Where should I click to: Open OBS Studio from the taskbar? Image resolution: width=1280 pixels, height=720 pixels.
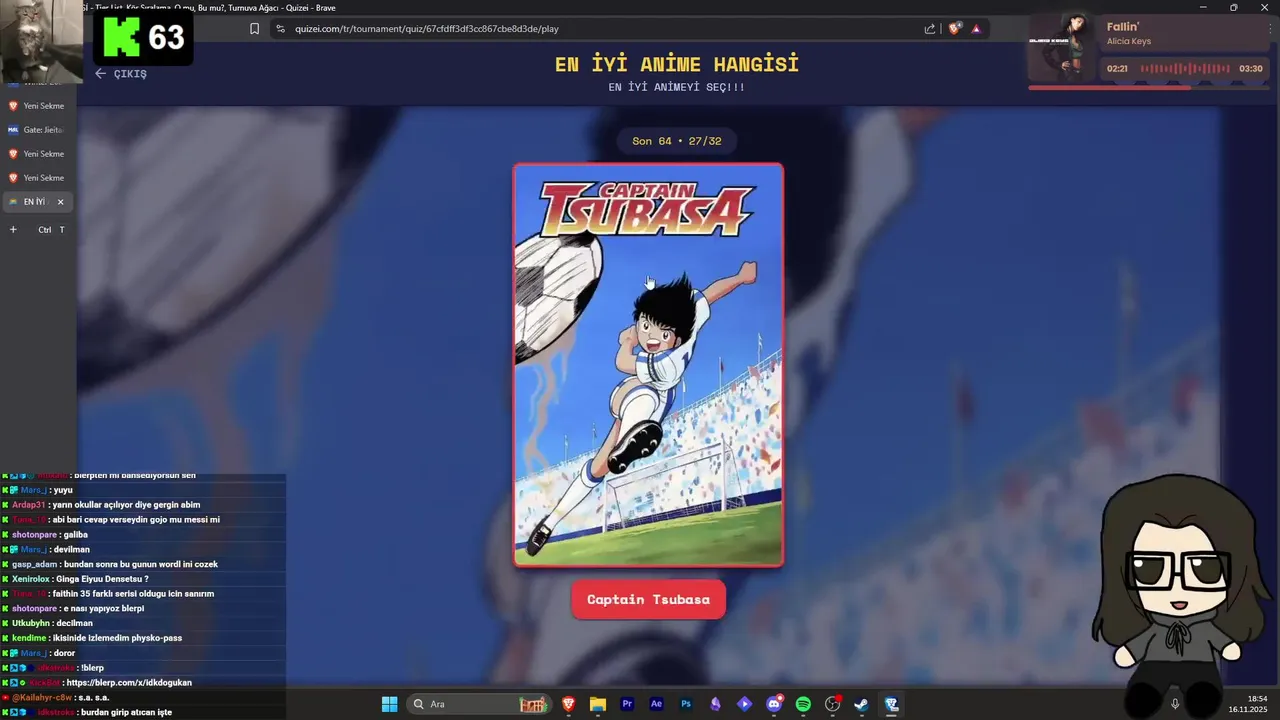click(x=832, y=704)
